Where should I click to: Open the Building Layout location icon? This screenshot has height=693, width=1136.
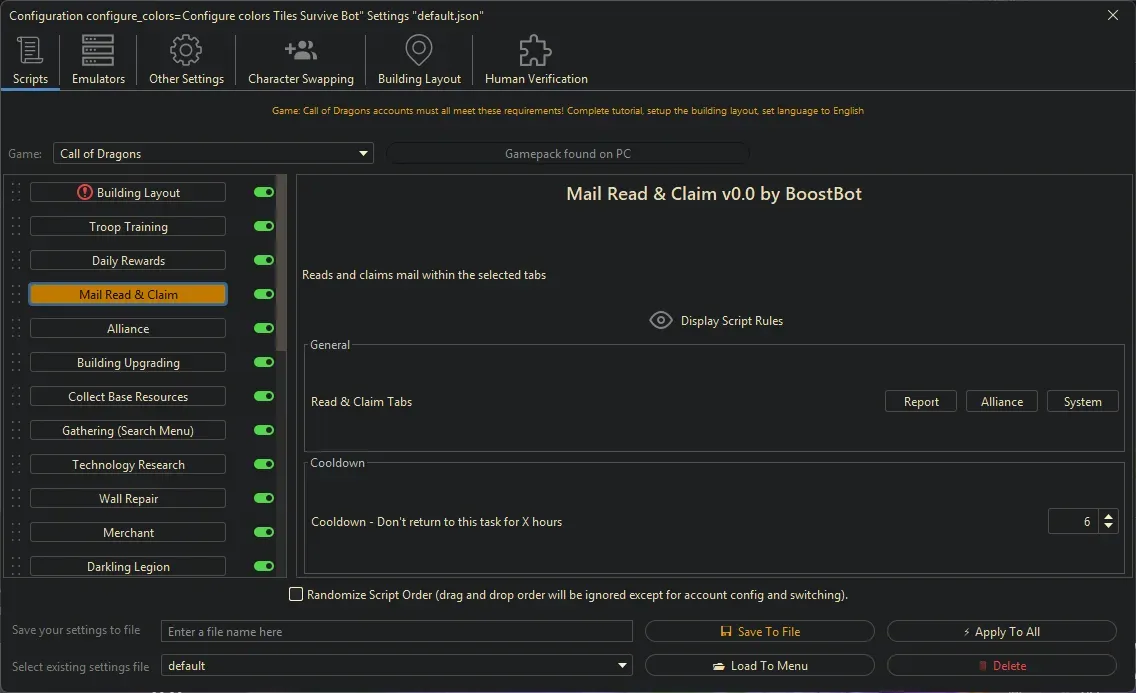(418, 50)
